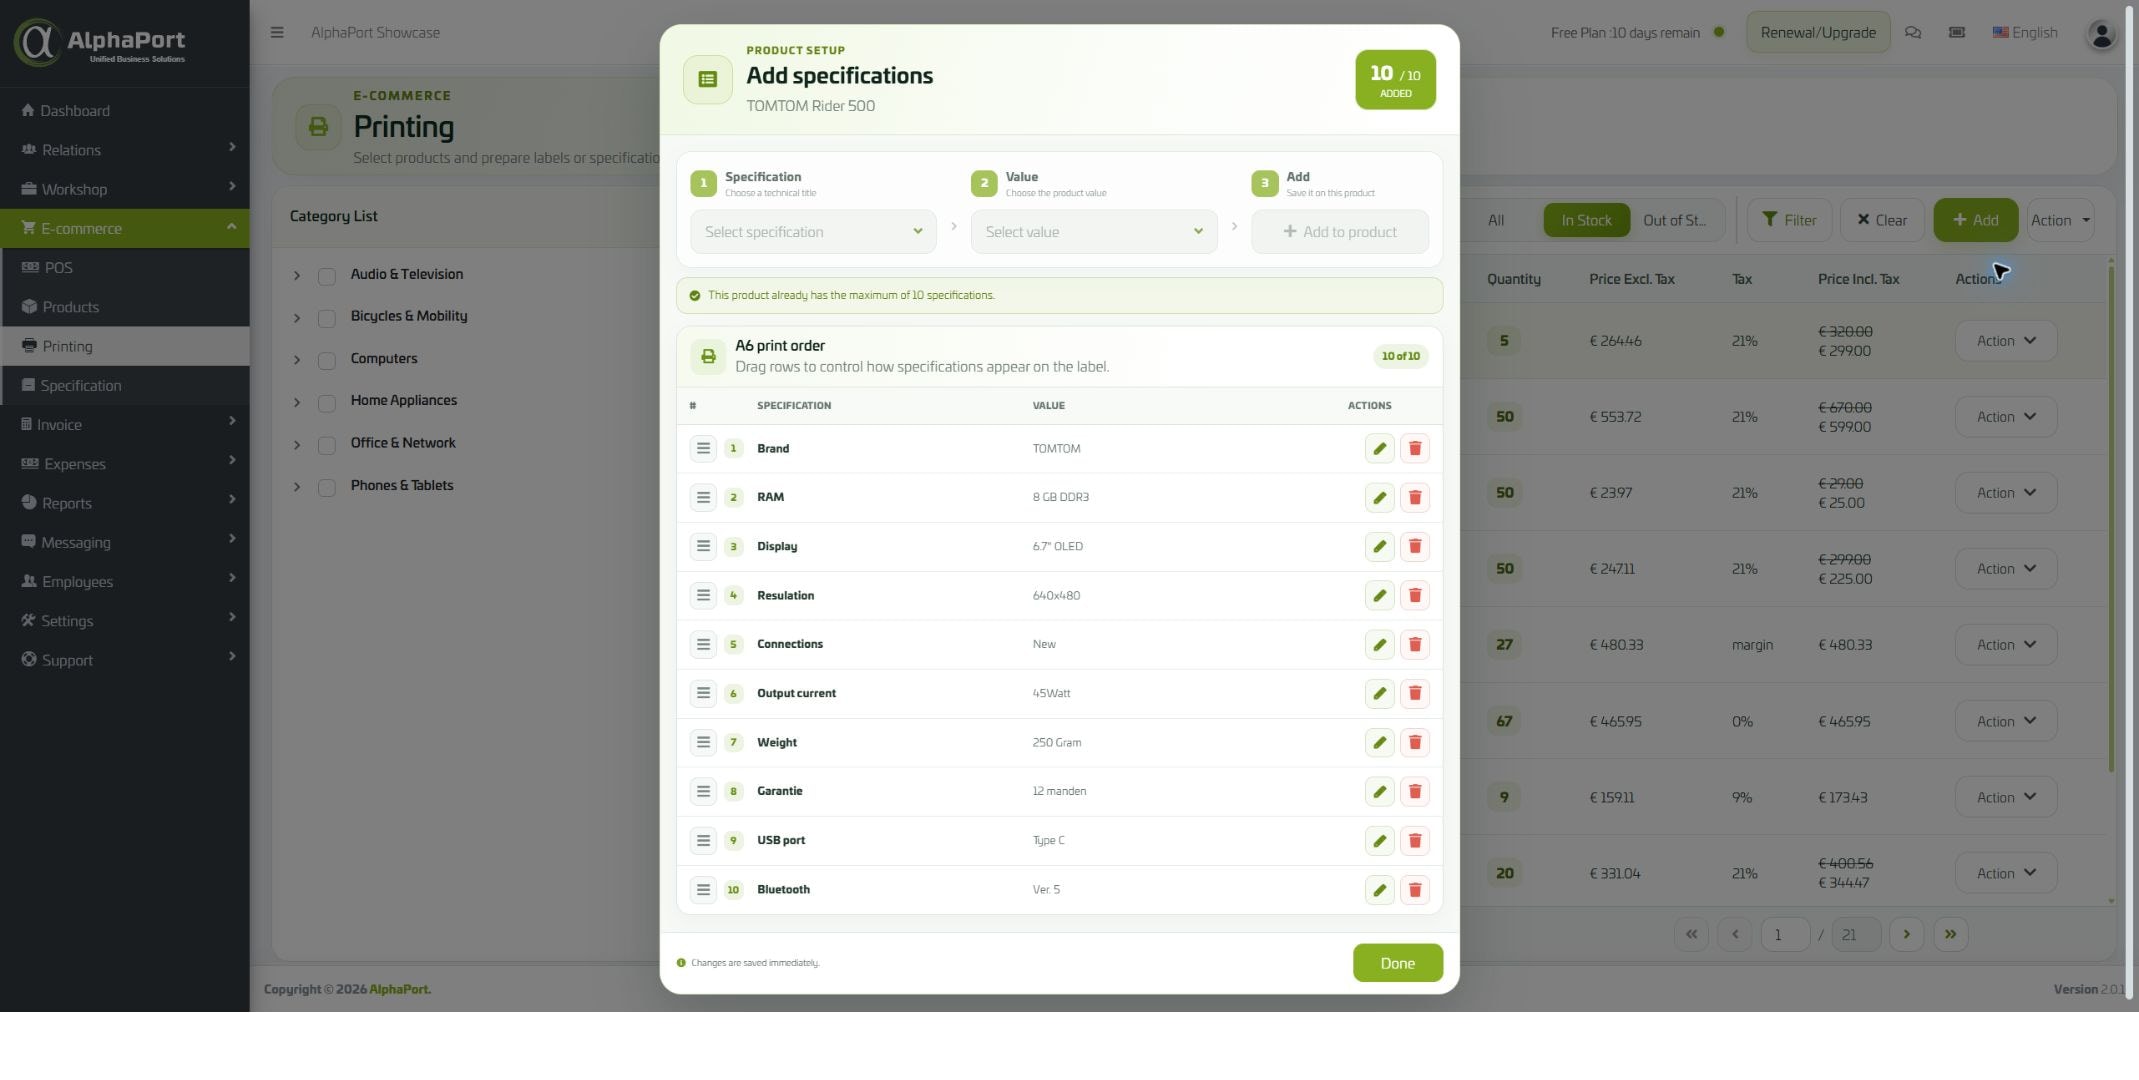Click the drag handle on the Weight row

tap(703, 743)
